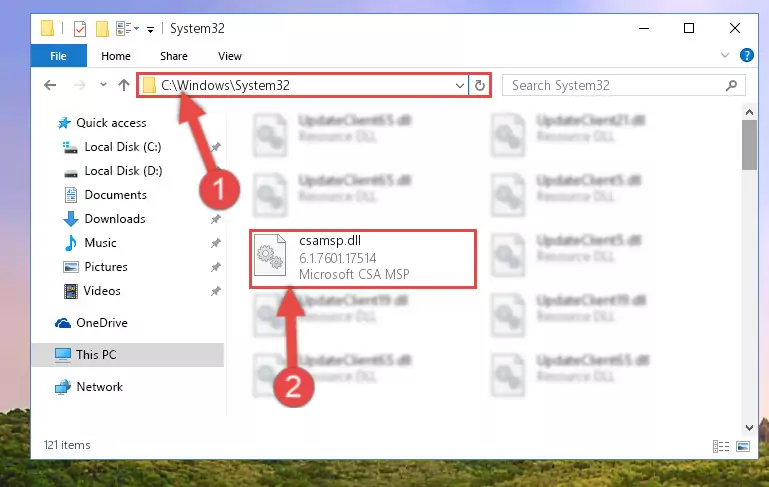The height and width of the screenshot is (487, 769).
Task: Open the File menu
Action: point(58,56)
